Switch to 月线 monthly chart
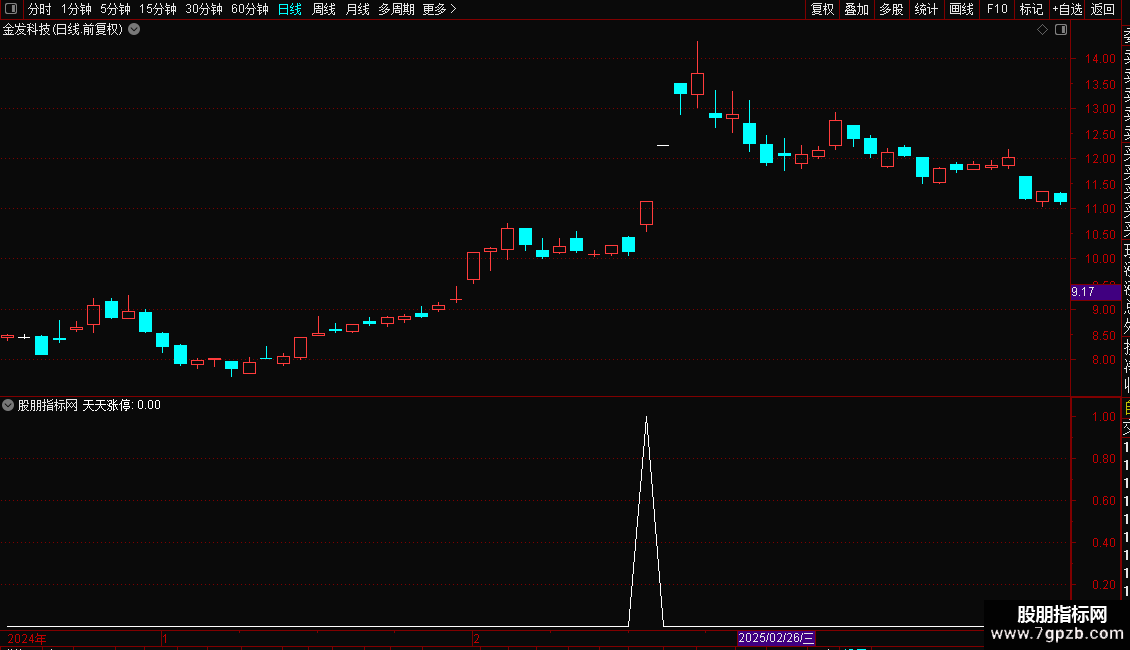This screenshot has width=1130, height=650. click(x=357, y=9)
